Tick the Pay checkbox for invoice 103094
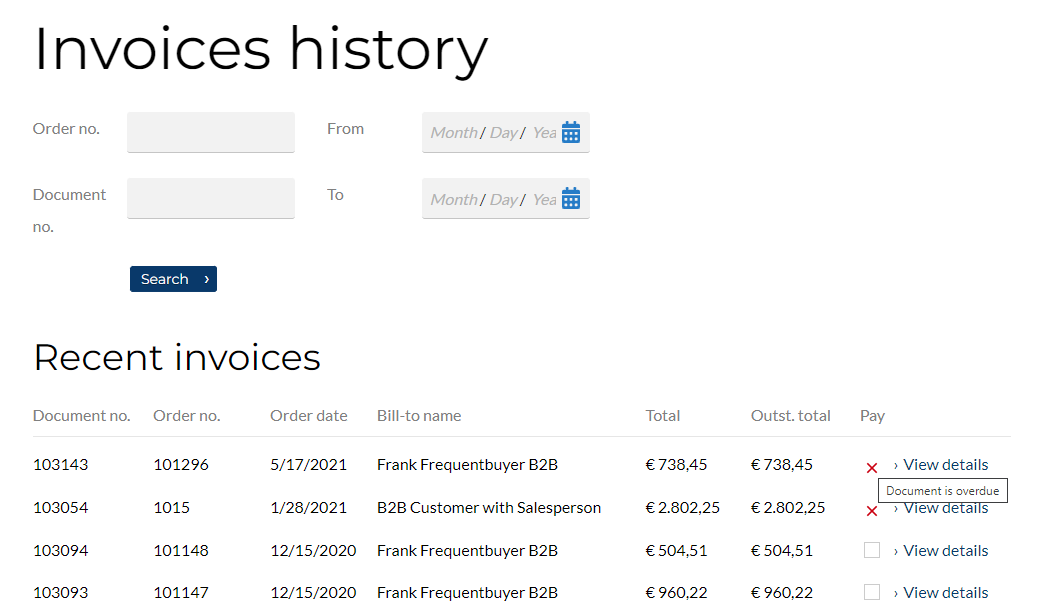Image resolution: width=1045 pixels, height=614 pixels. click(872, 550)
